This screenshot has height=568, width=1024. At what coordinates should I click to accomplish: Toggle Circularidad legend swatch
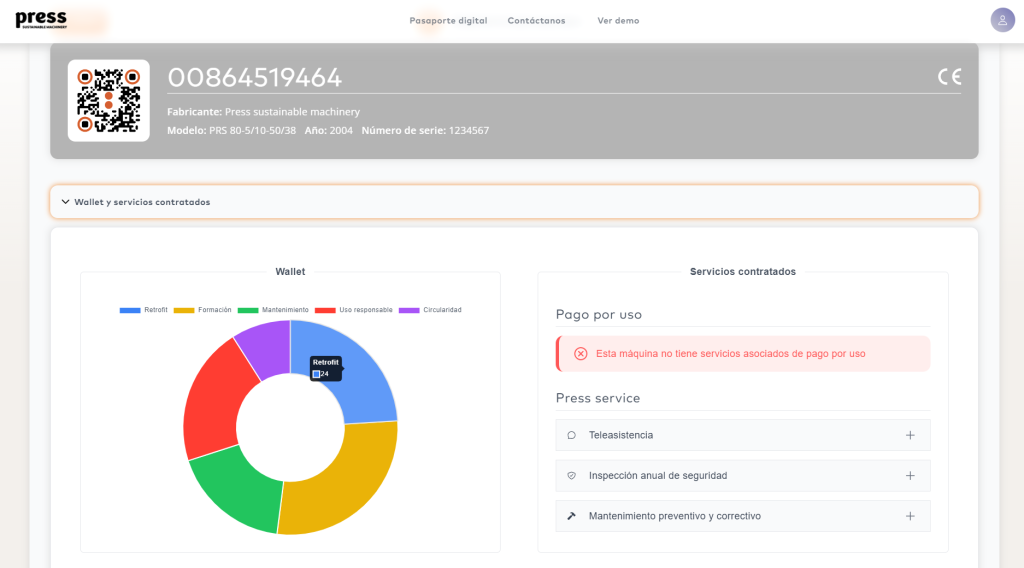point(409,310)
